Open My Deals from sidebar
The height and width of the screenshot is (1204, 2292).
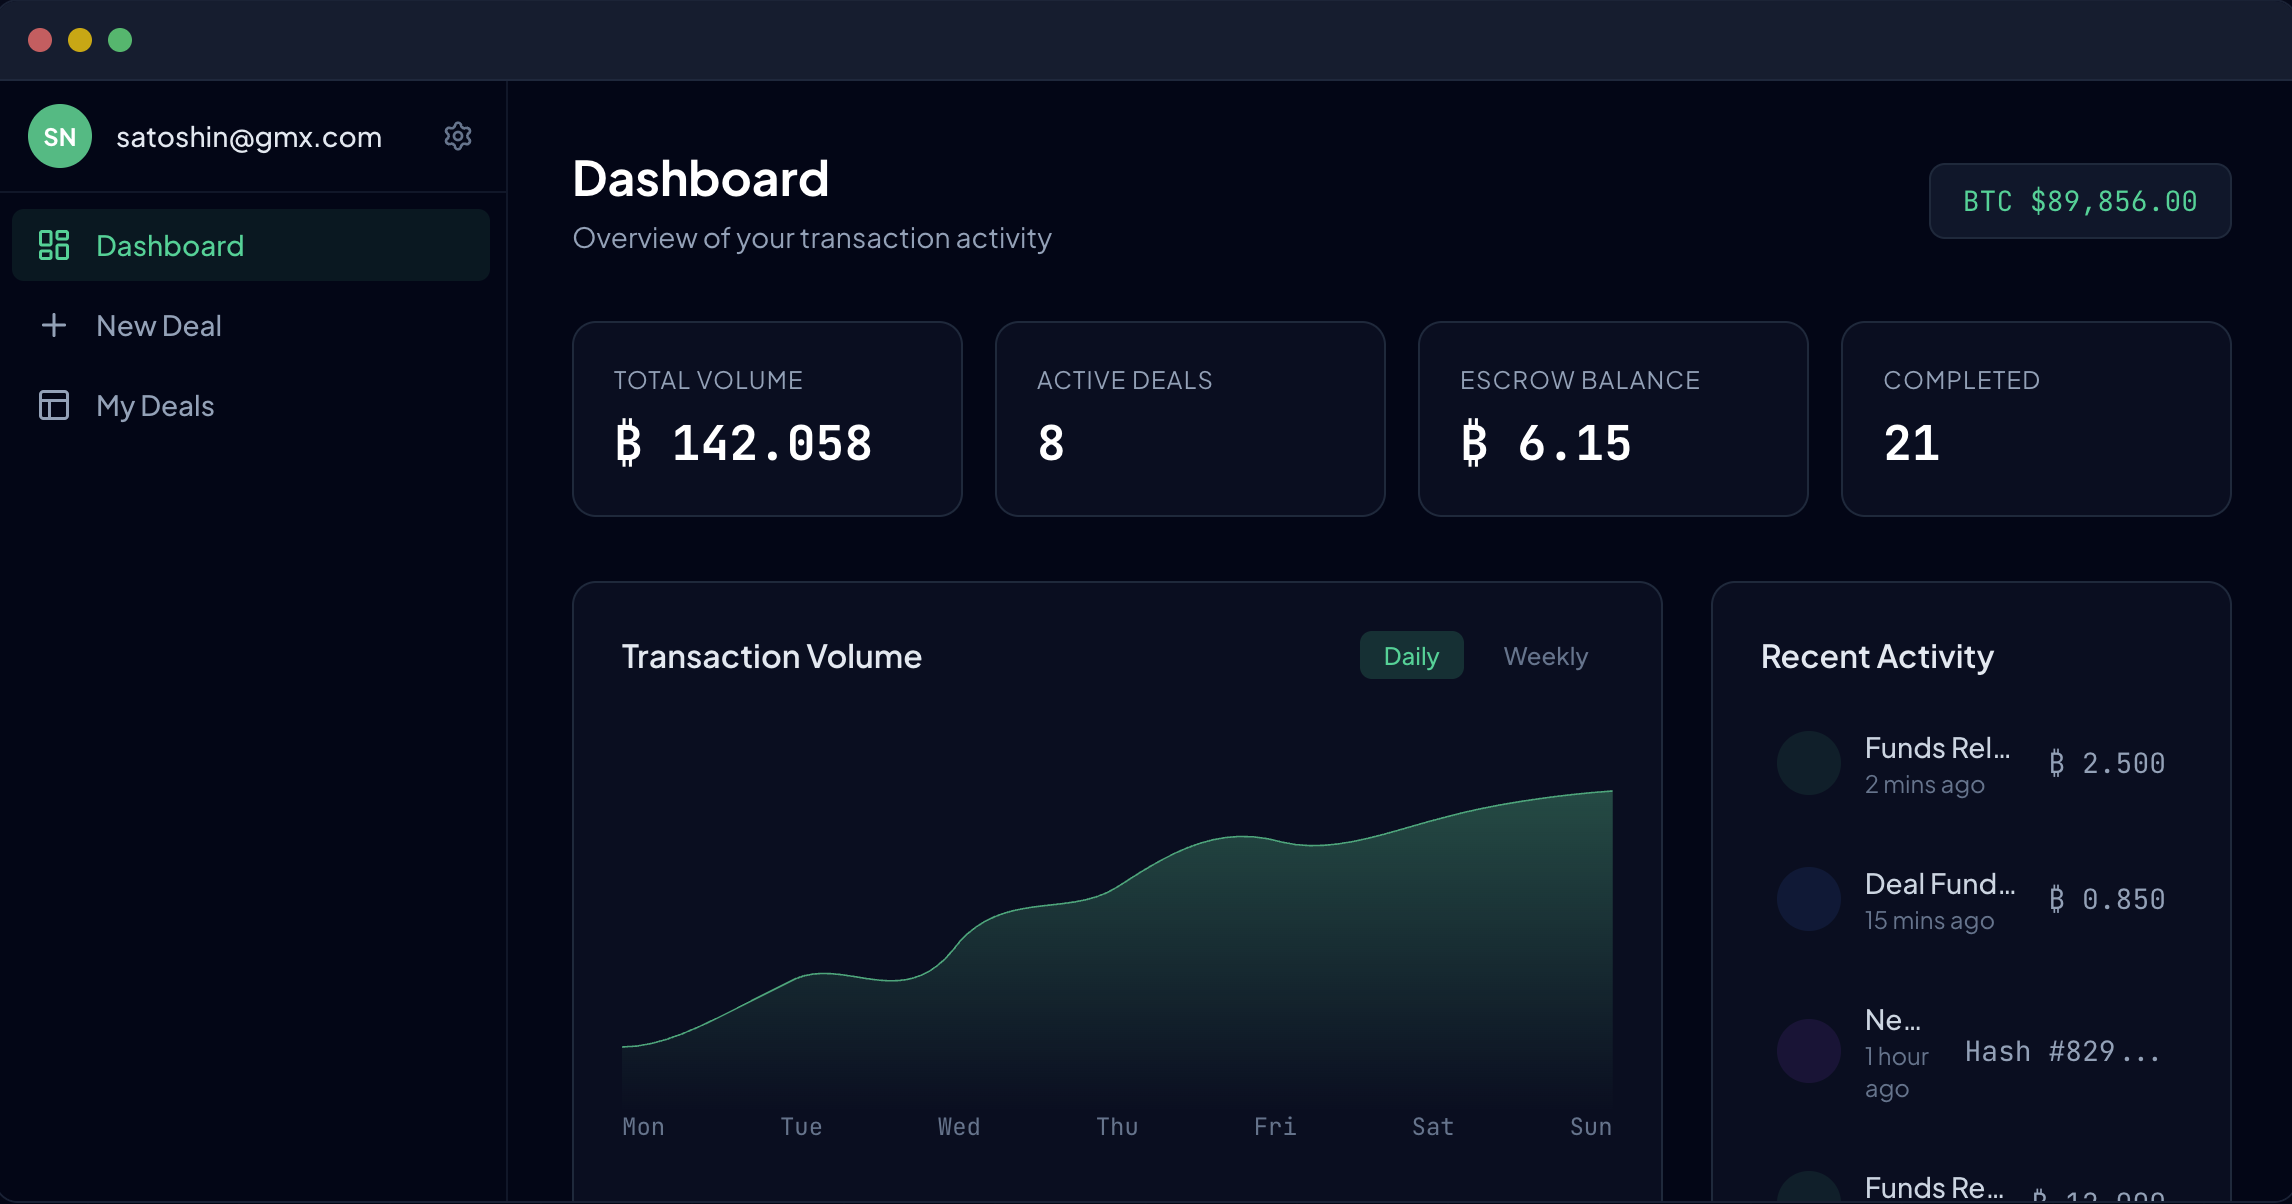pyautogui.click(x=155, y=405)
